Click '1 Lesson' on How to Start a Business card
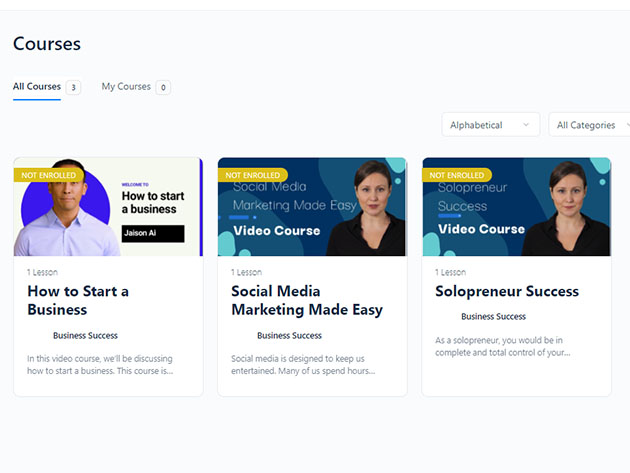 [x=42, y=272]
